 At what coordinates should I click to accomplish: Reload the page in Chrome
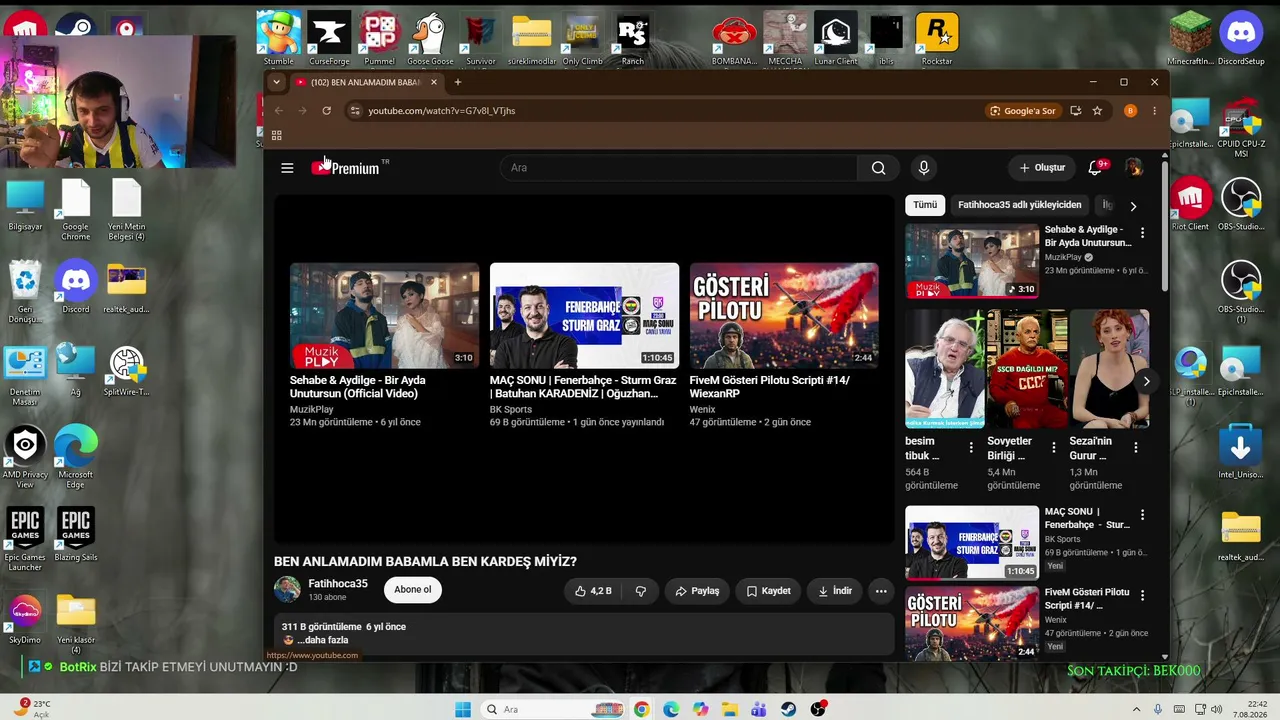326,111
